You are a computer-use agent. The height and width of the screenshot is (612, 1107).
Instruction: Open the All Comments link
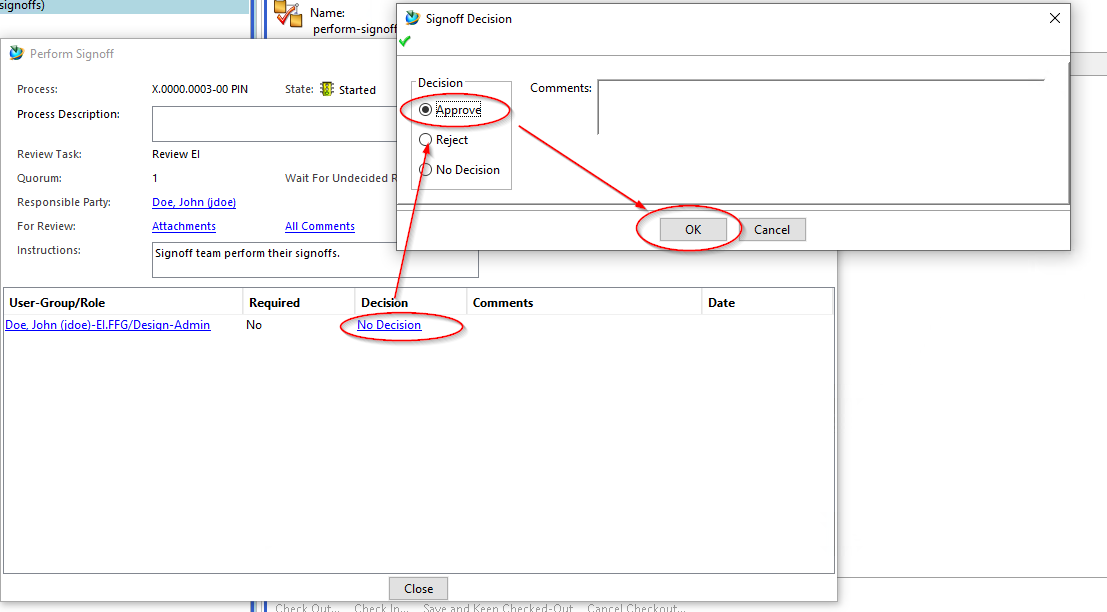(x=320, y=226)
